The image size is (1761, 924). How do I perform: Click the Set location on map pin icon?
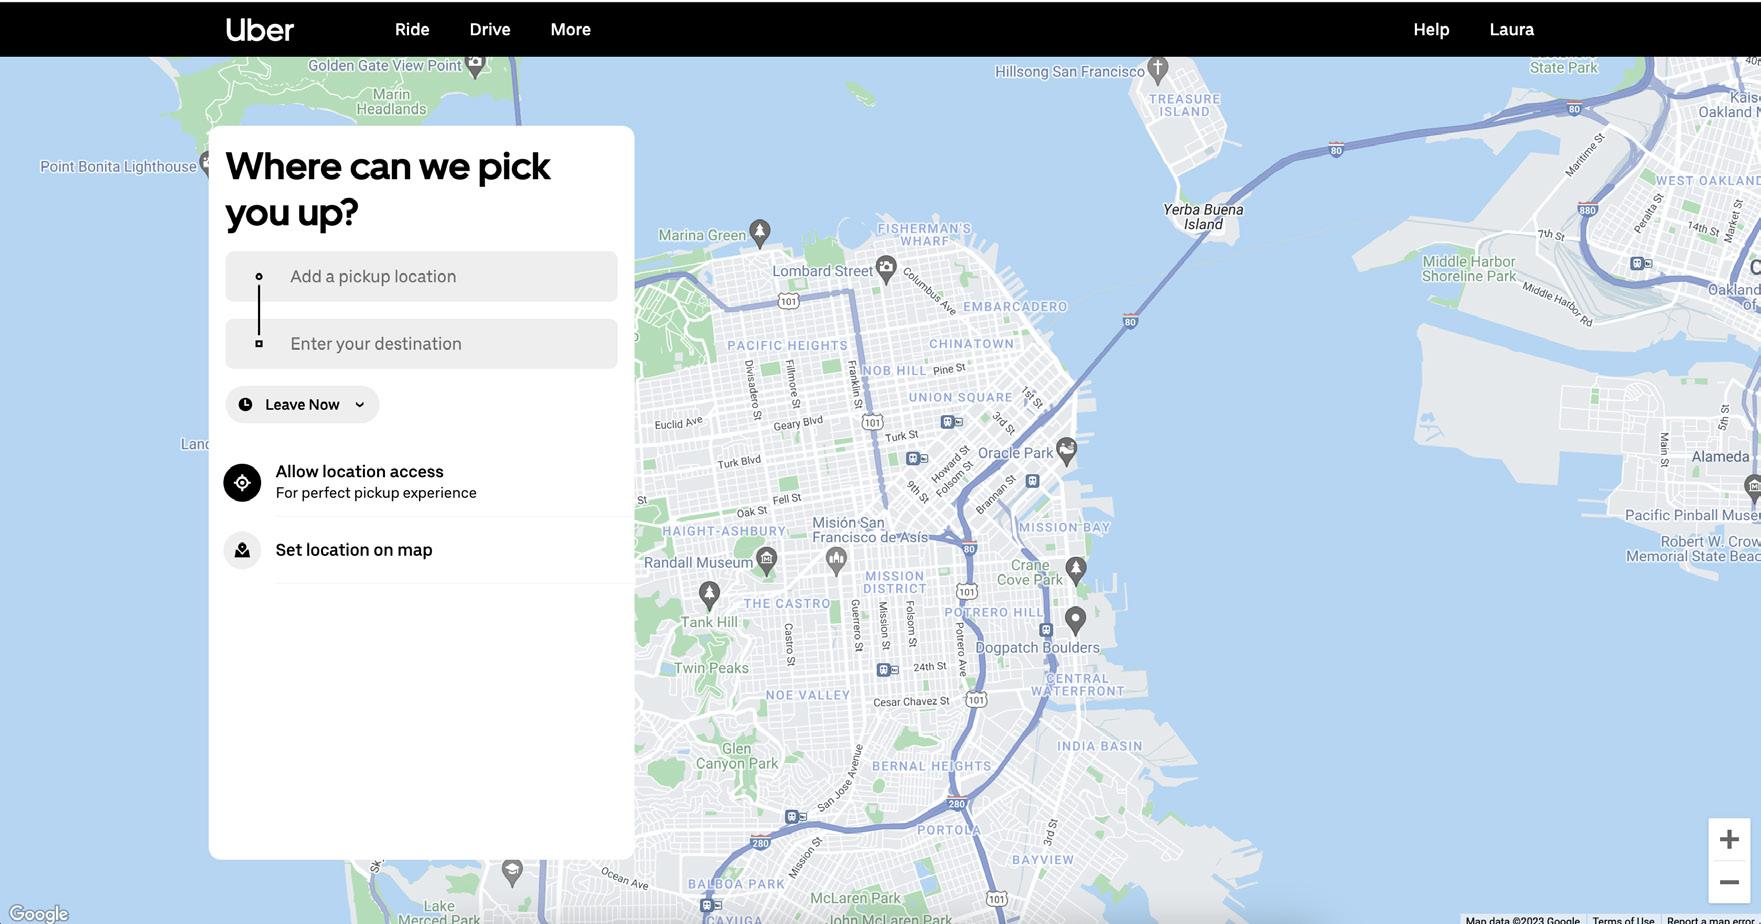[242, 551]
